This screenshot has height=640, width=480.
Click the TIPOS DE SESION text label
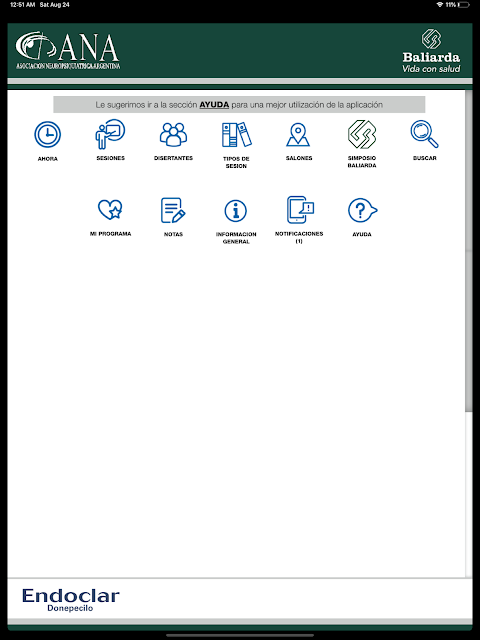click(236, 162)
